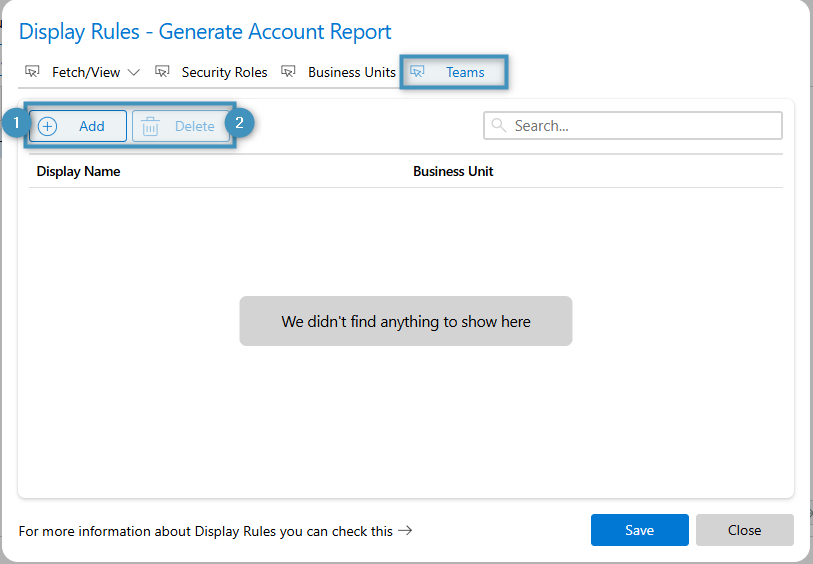Sort by the Business Unit column header

tap(453, 171)
